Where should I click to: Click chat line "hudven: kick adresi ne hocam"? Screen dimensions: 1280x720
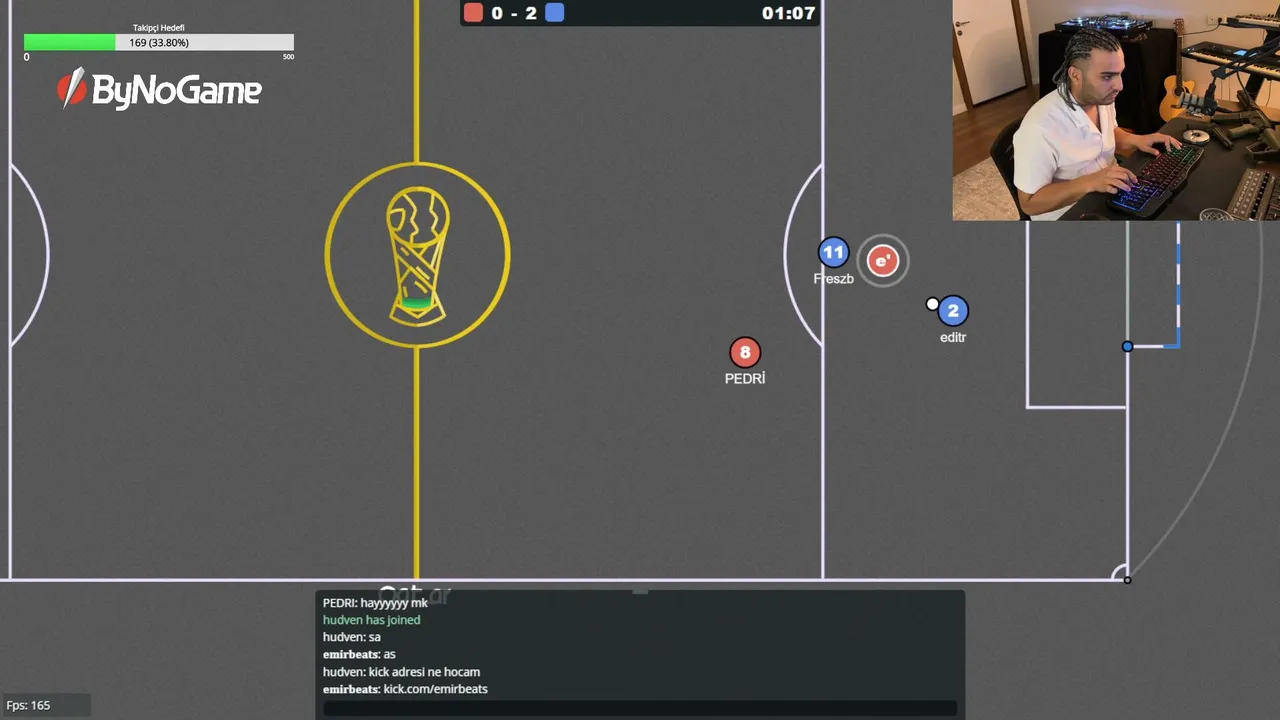click(401, 672)
